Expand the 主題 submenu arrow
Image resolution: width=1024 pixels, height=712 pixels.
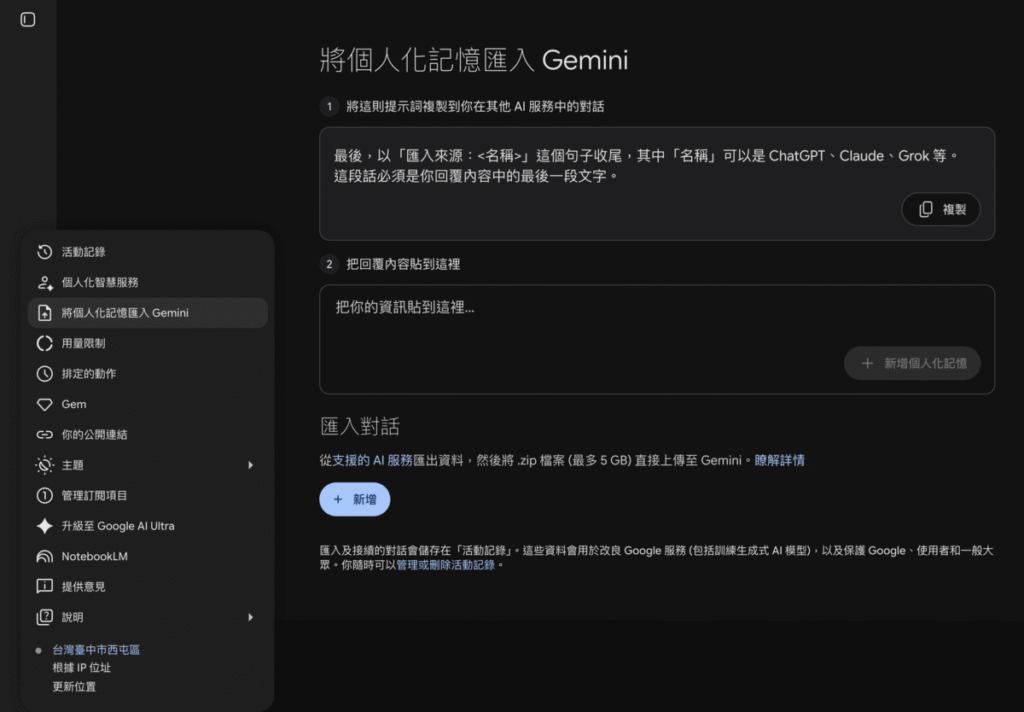point(250,465)
